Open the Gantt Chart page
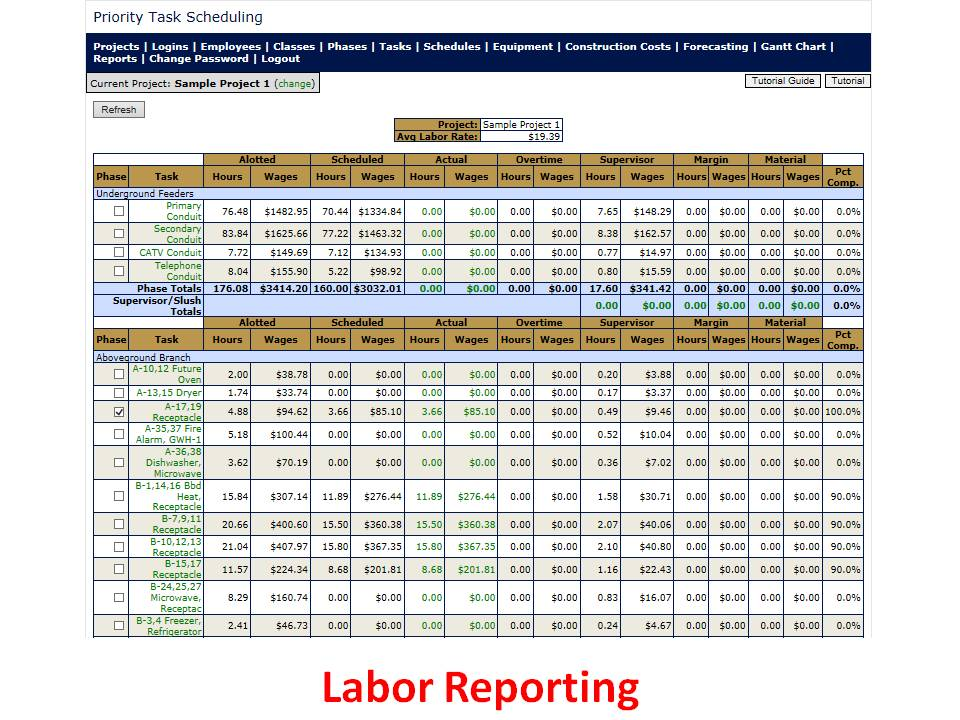The image size is (960, 720). (793, 47)
